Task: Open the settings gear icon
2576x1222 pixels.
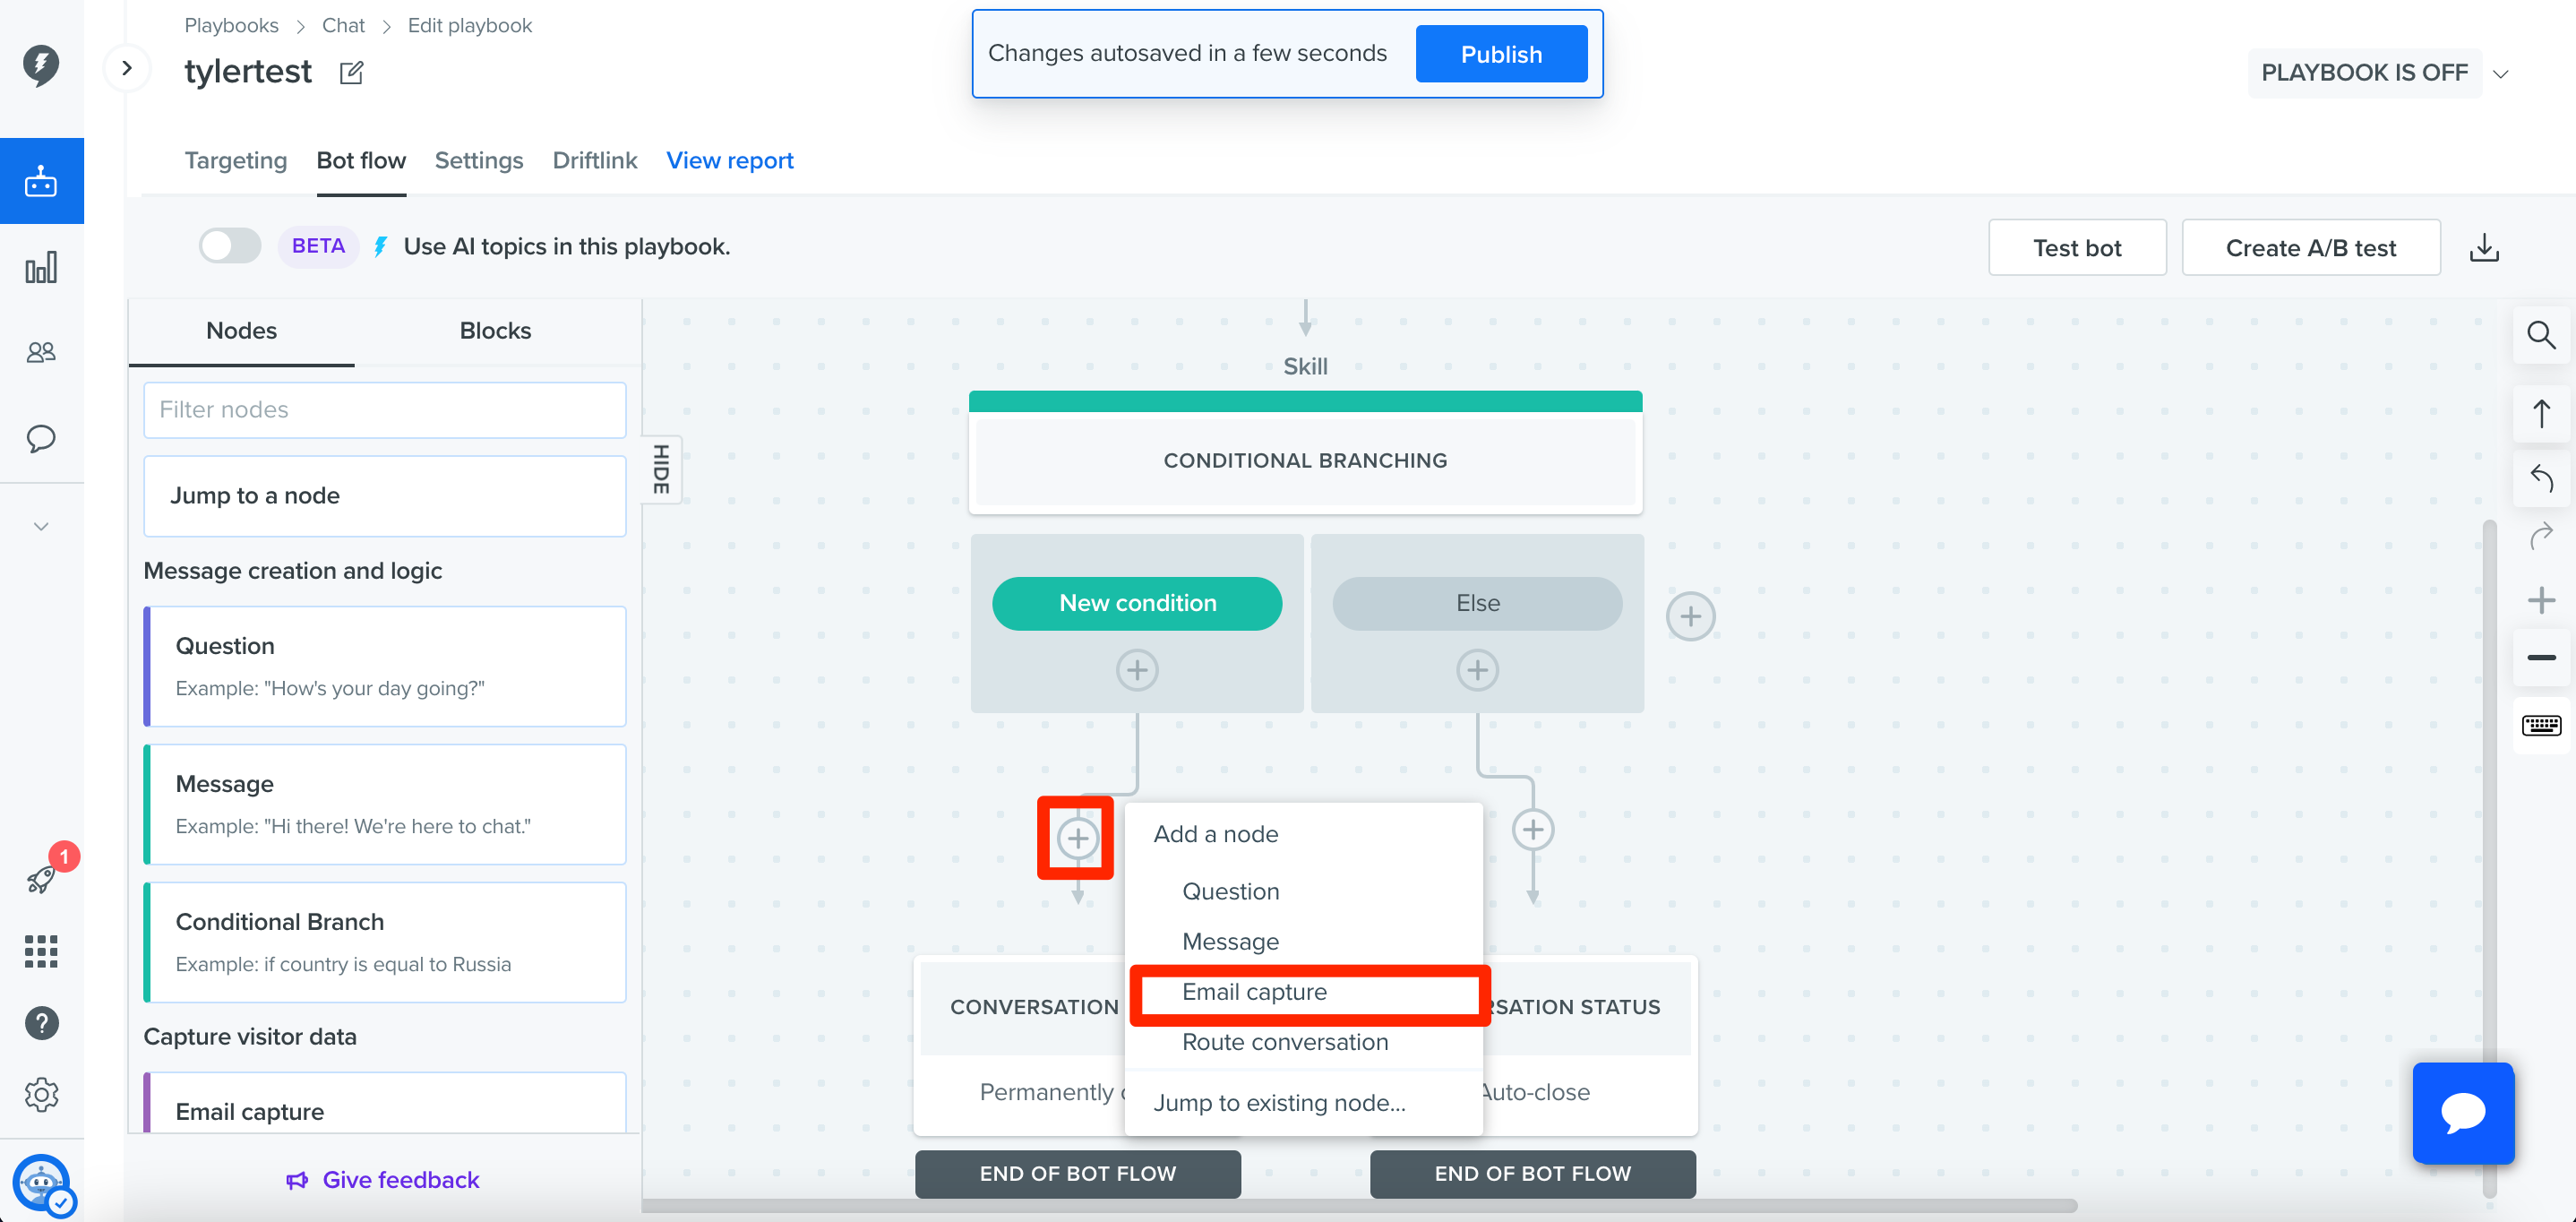Action: tap(41, 1094)
